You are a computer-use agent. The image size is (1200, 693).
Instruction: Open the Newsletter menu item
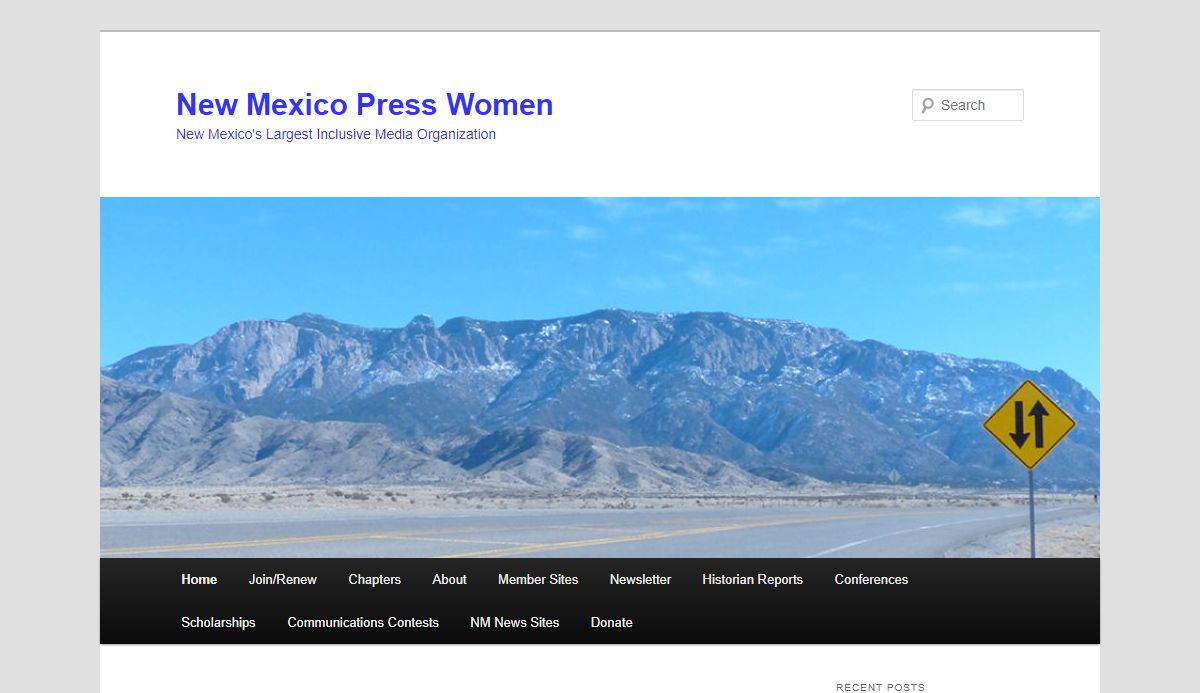click(x=640, y=579)
